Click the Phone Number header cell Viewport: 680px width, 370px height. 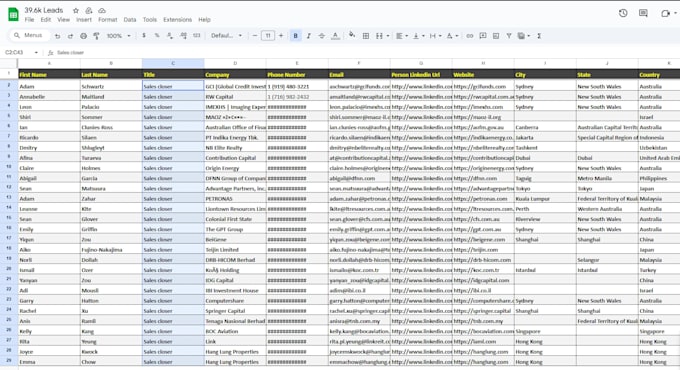(297, 75)
